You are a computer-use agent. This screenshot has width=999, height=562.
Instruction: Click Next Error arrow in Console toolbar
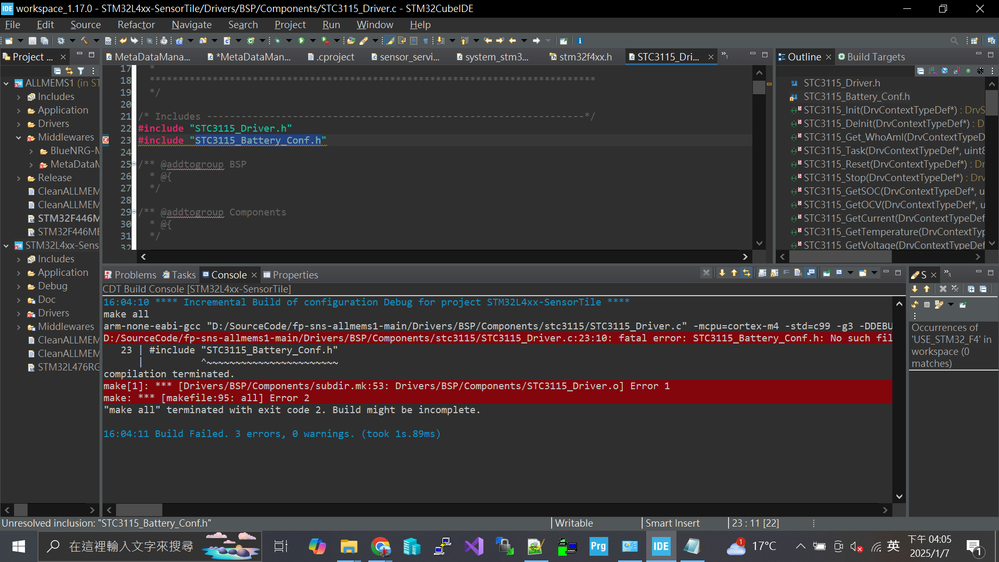[x=722, y=273]
